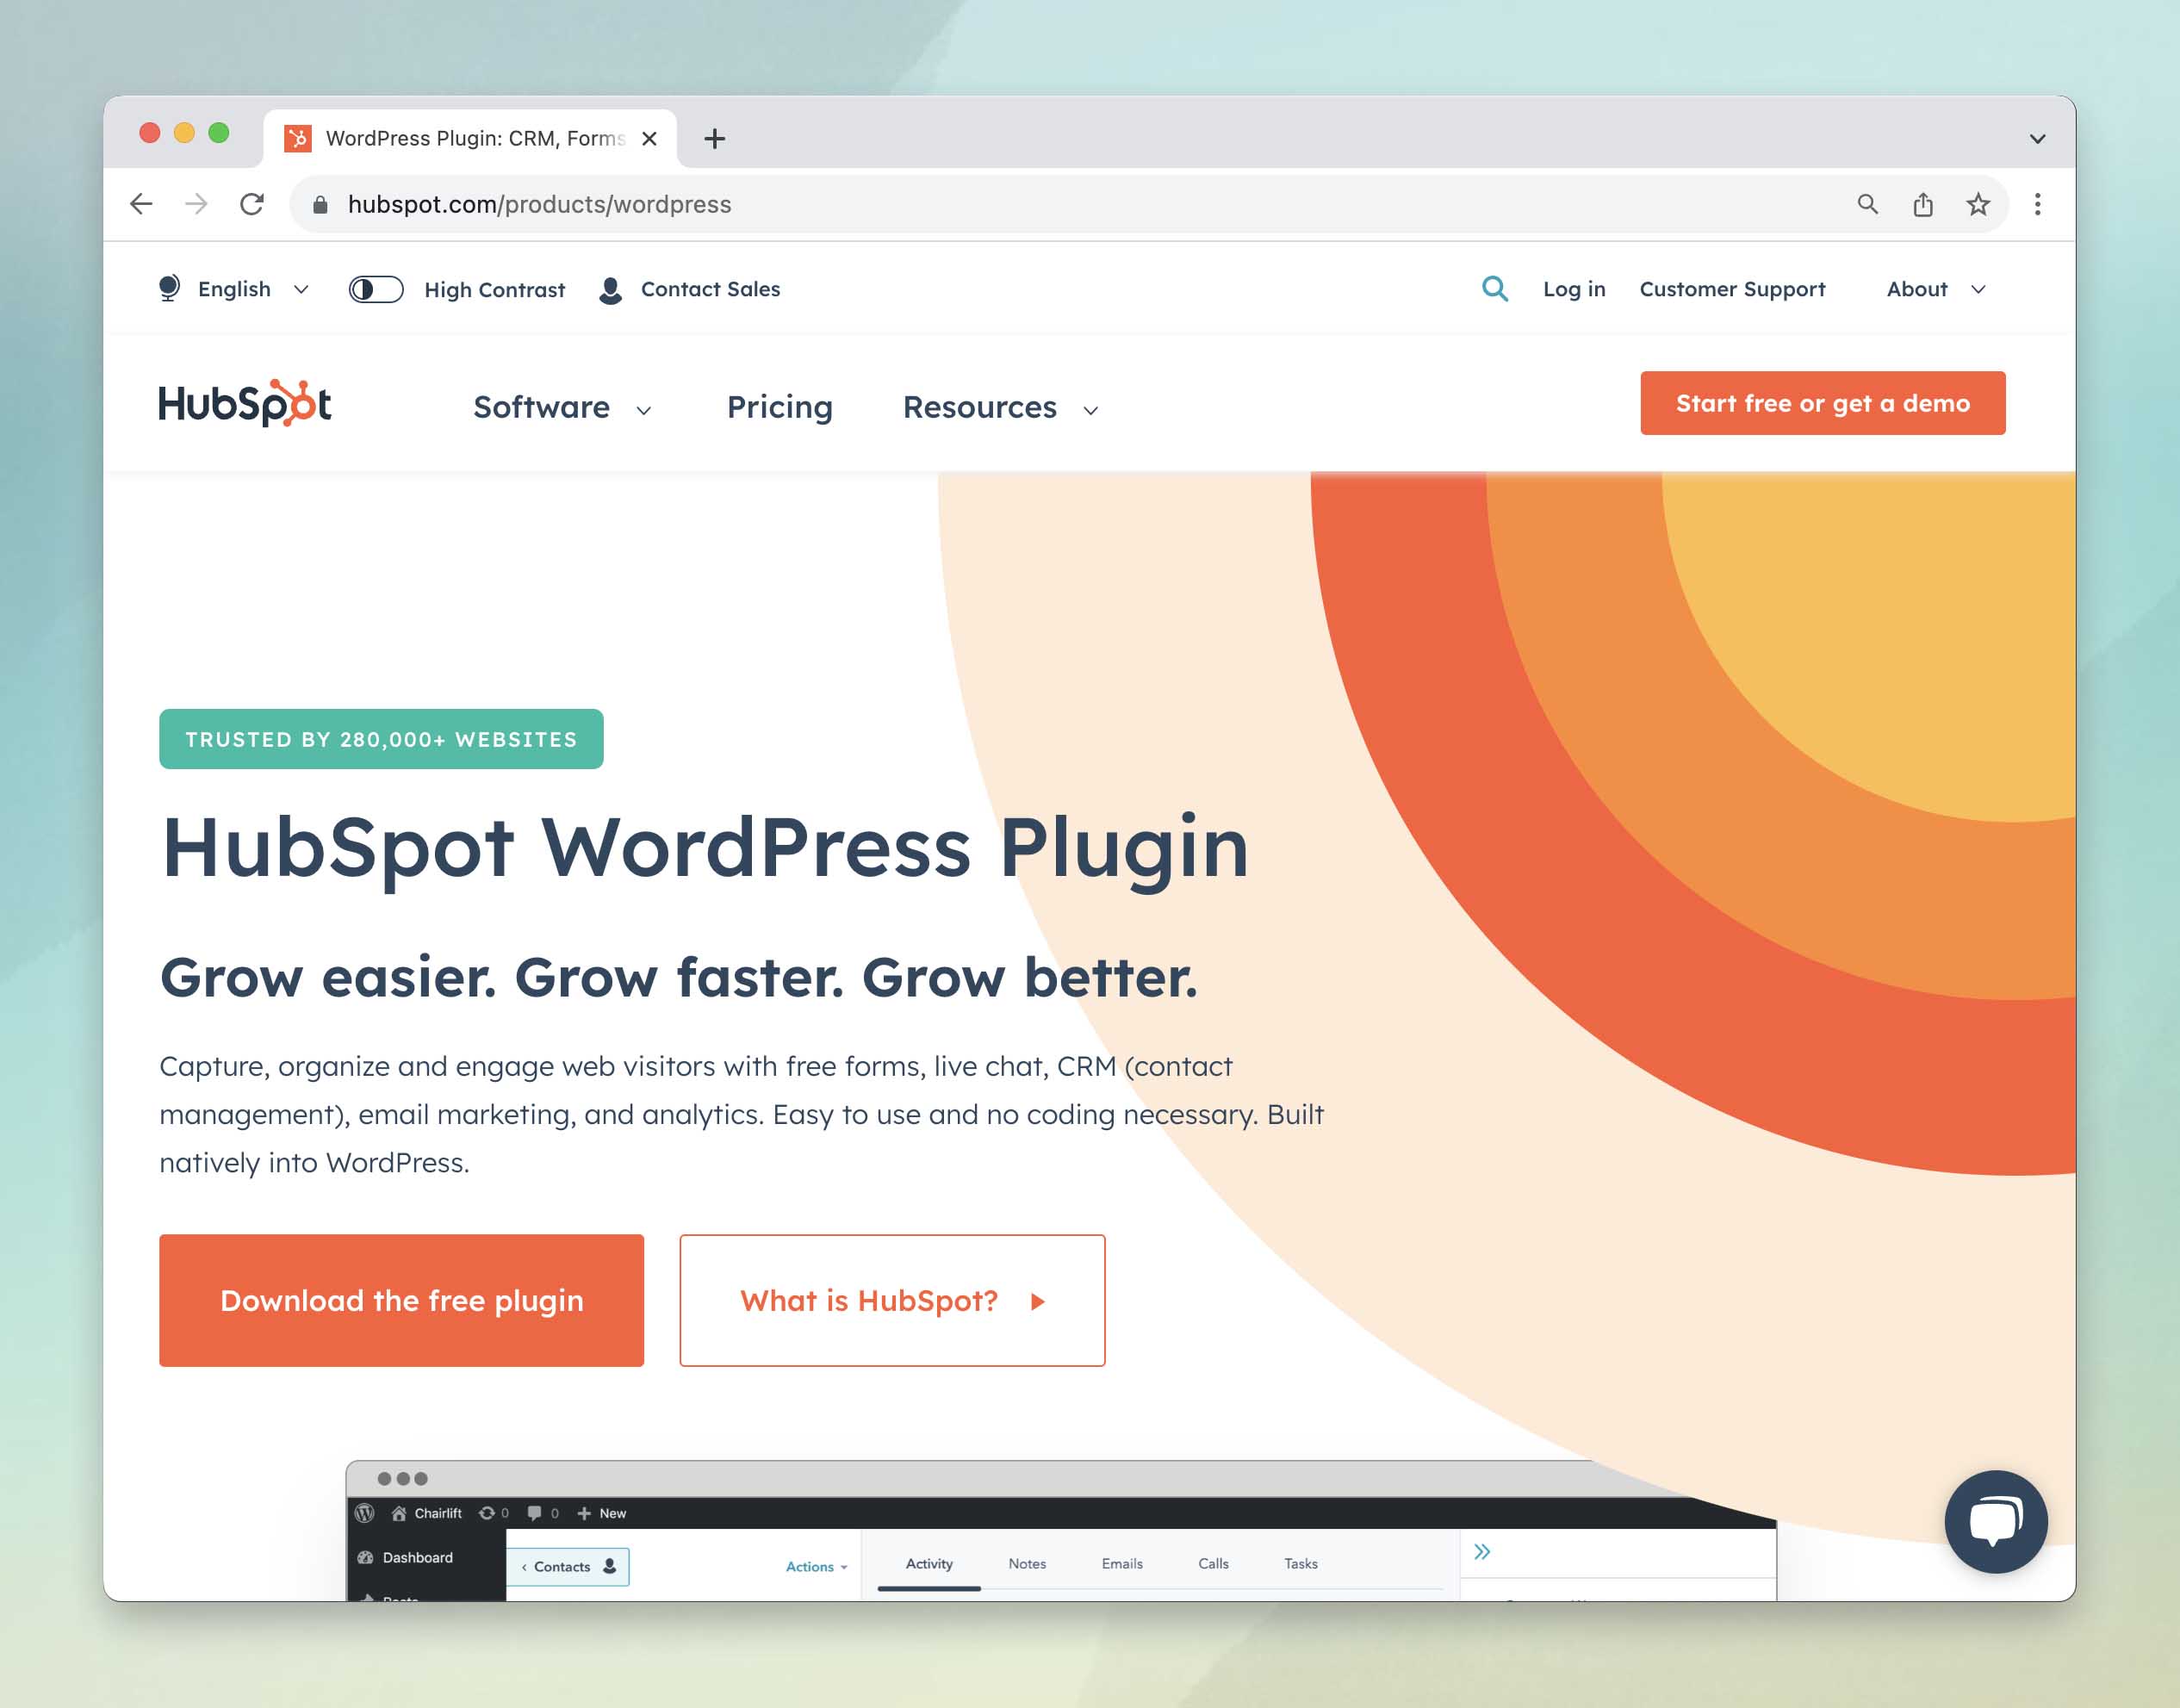Click the About link text
The image size is (2180, 1708).
(x=1916, y=289)
